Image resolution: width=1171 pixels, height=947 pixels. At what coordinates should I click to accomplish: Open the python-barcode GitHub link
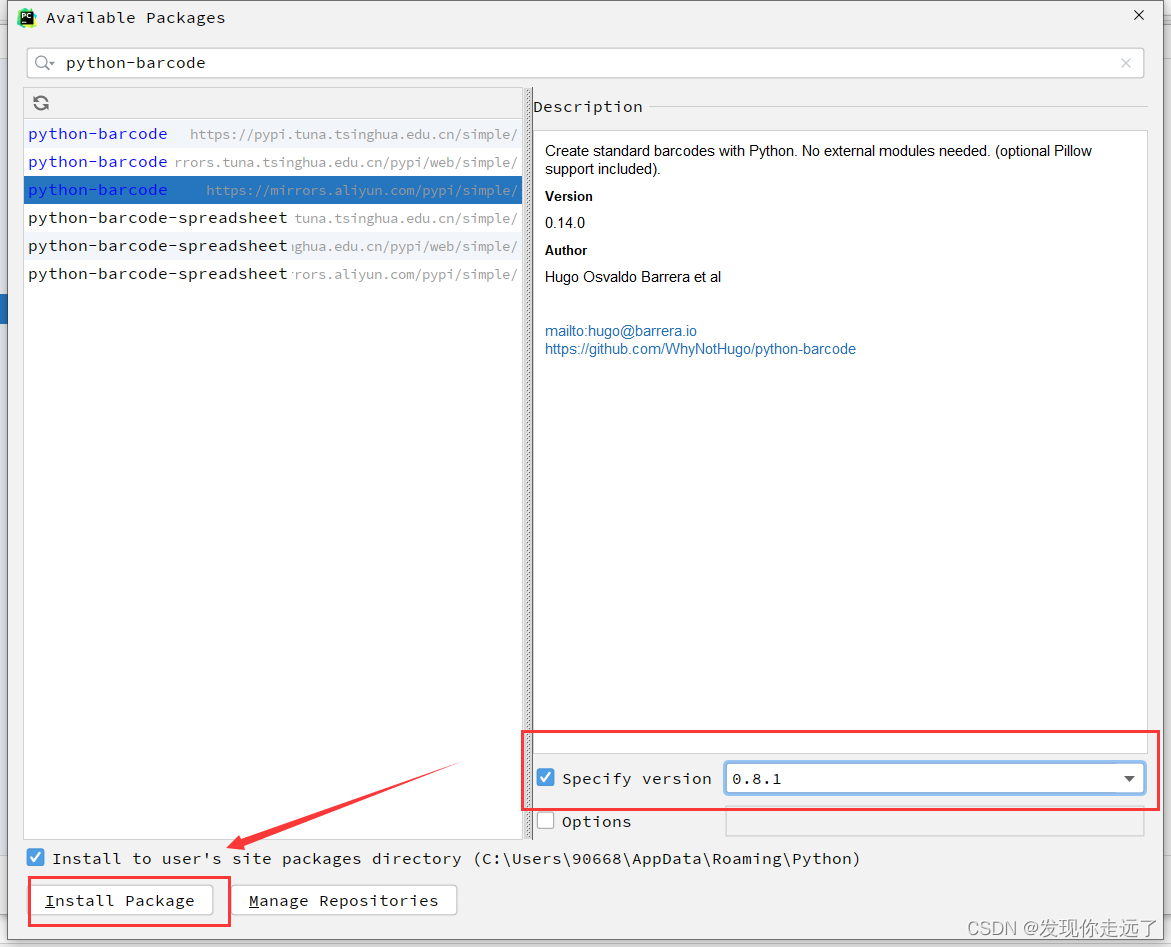tap(700, 348)
